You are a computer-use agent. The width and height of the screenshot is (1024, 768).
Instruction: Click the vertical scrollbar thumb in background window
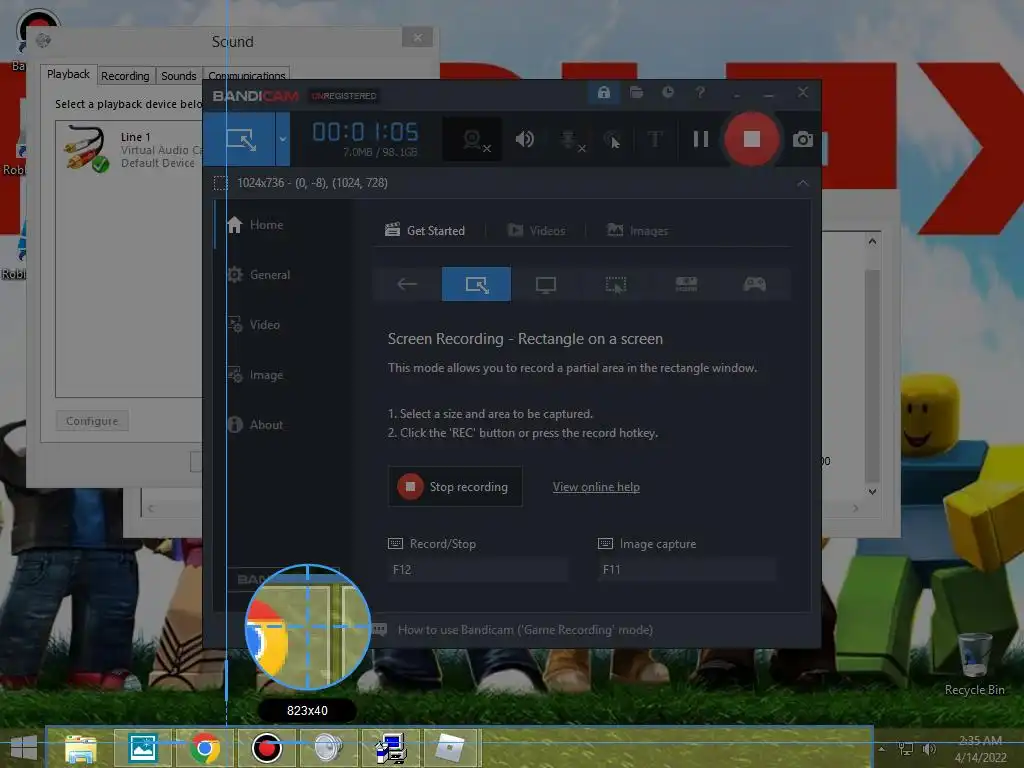[x=872, y=376]
